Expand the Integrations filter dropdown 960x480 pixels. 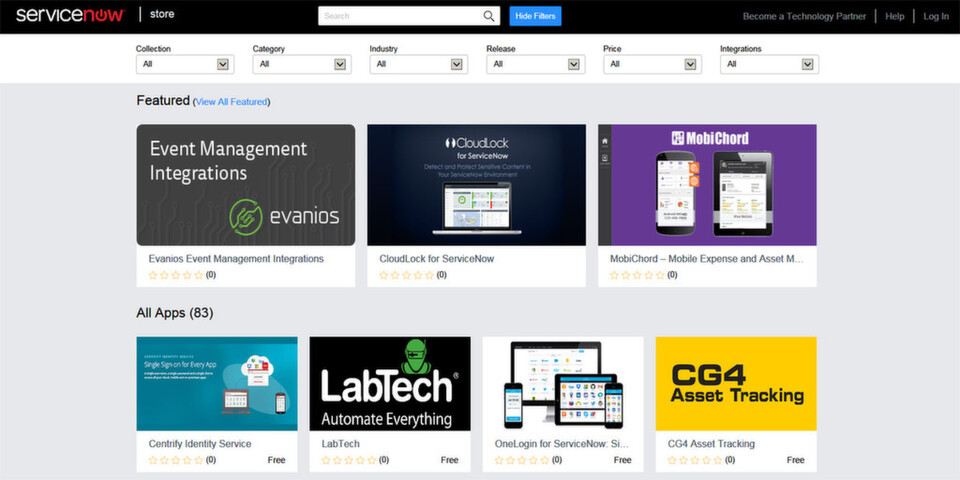pos(770,64)
